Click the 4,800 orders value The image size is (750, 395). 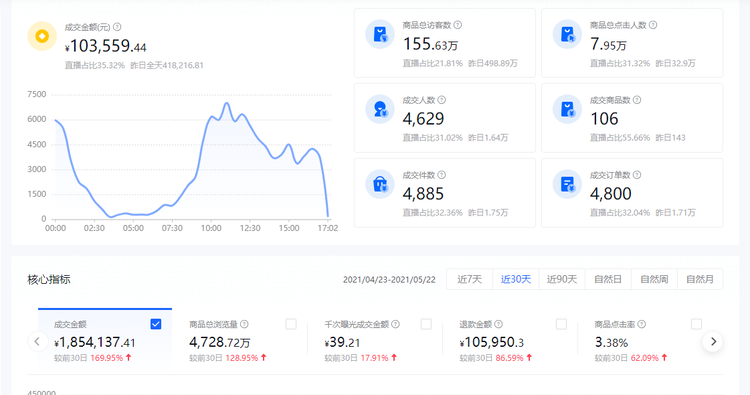(x=611, y=194)
